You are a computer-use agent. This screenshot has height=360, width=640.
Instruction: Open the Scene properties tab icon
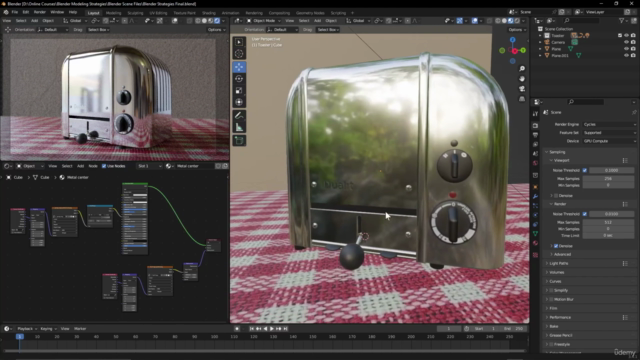pos(536,153)
